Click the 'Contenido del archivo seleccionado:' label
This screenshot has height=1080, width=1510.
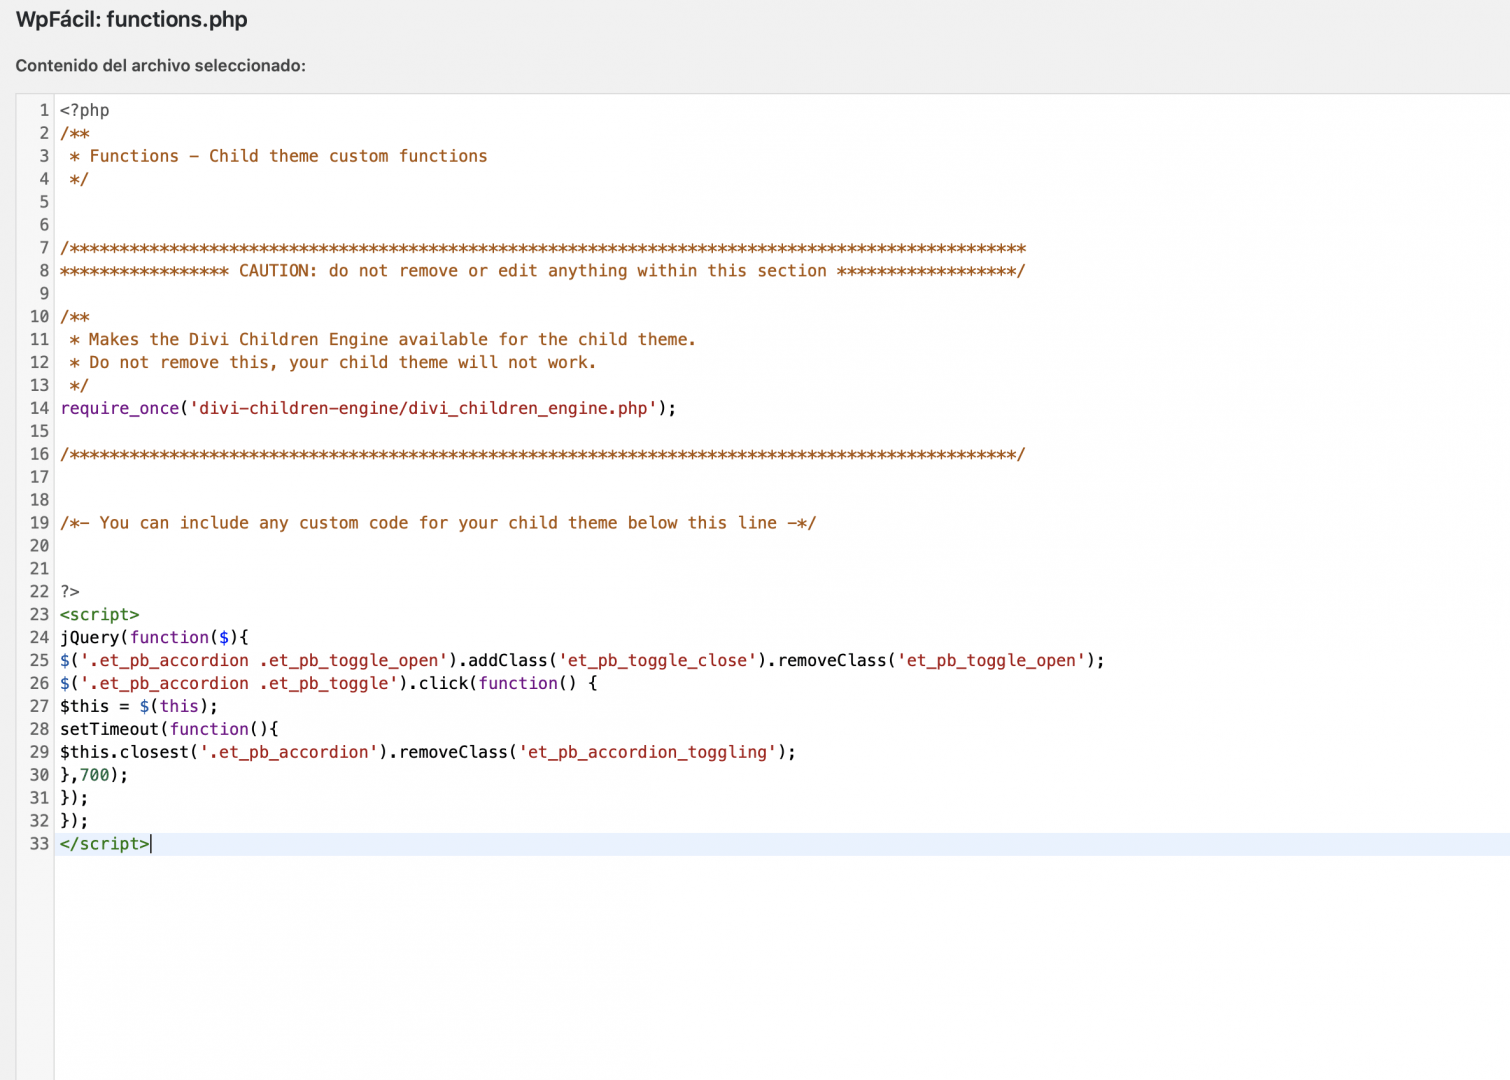[161, 66]
